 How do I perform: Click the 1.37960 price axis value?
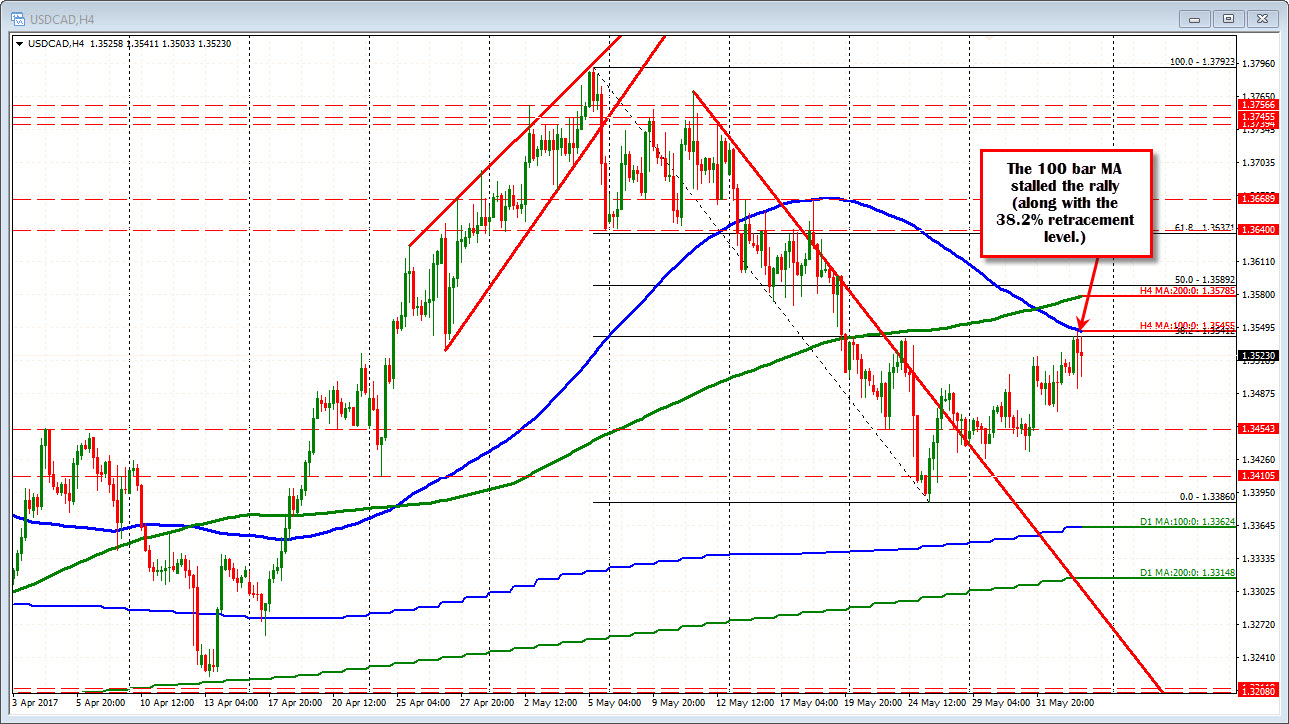coord(1257,64)
